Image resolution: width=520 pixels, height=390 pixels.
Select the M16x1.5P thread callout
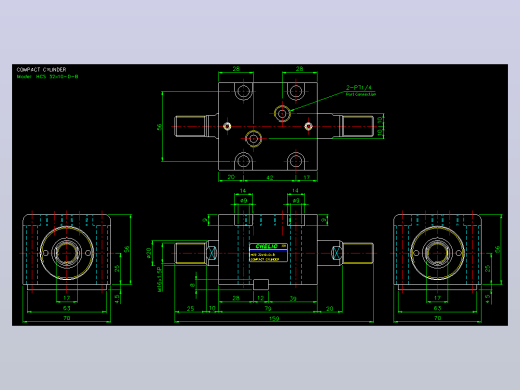[159, 279]
